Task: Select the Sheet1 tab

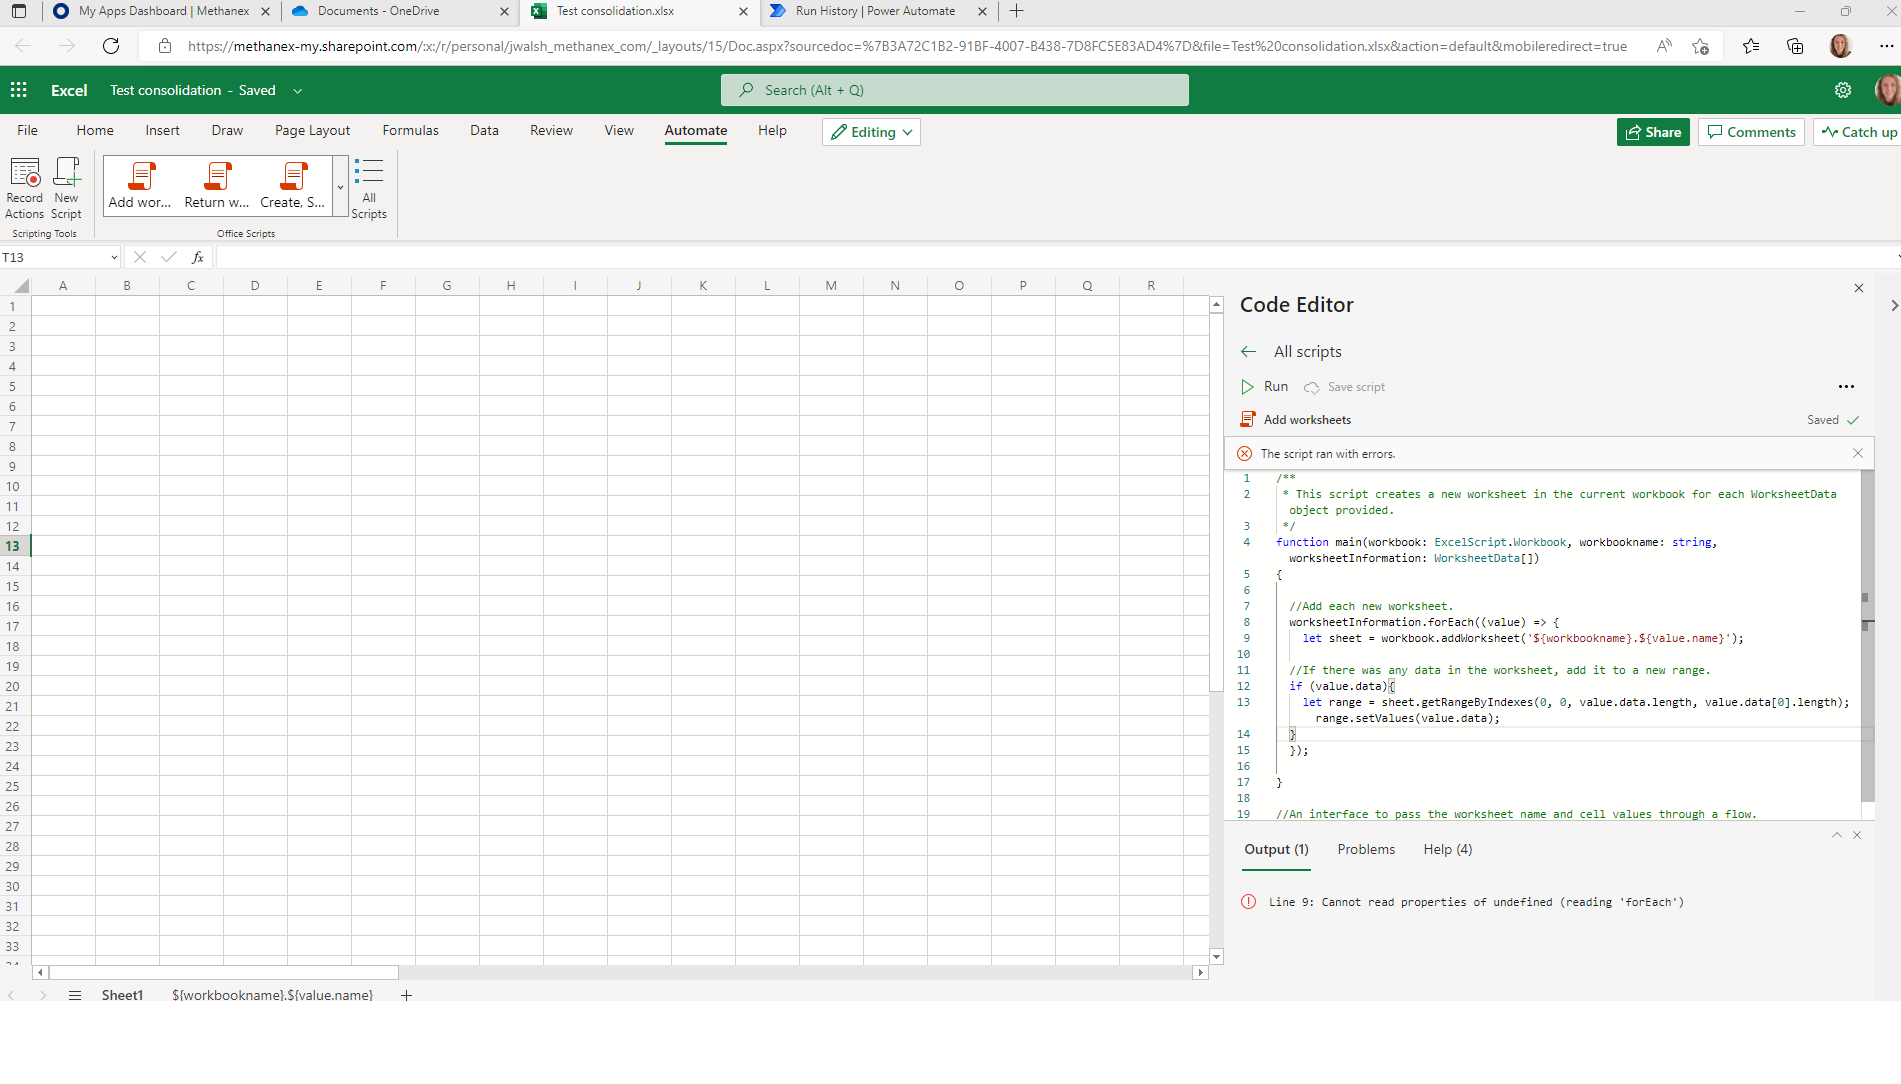Action: tap(122, 995)
